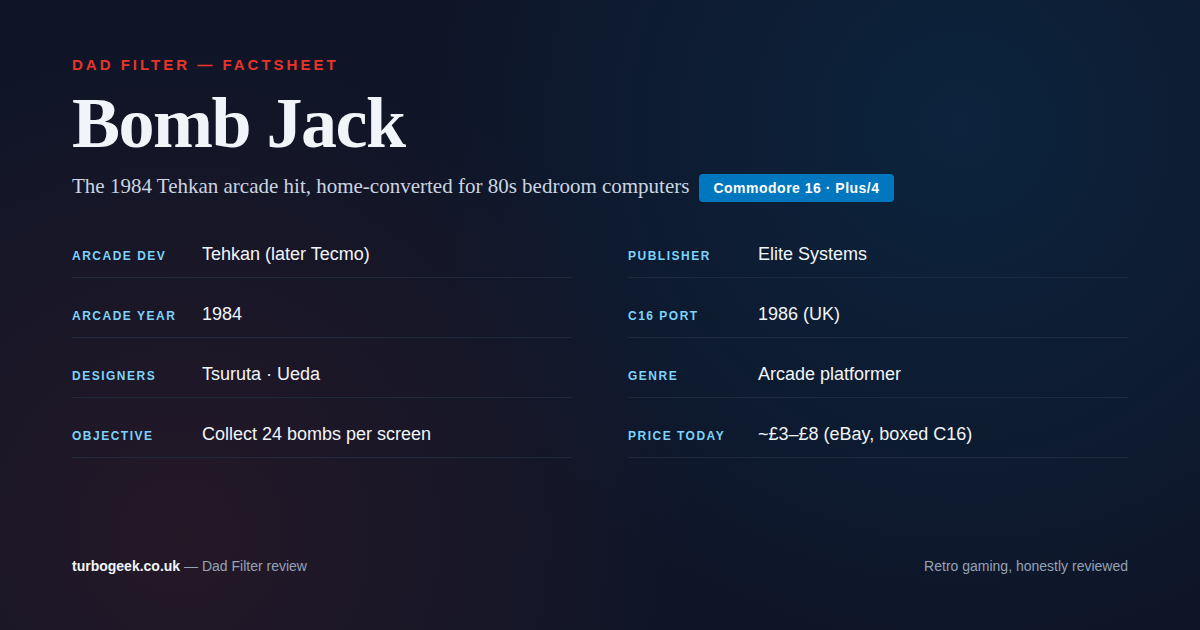Select the ~£3–£8 eBay price value
The width and height of the screenshot is (1200, 630).
(864, 433)
